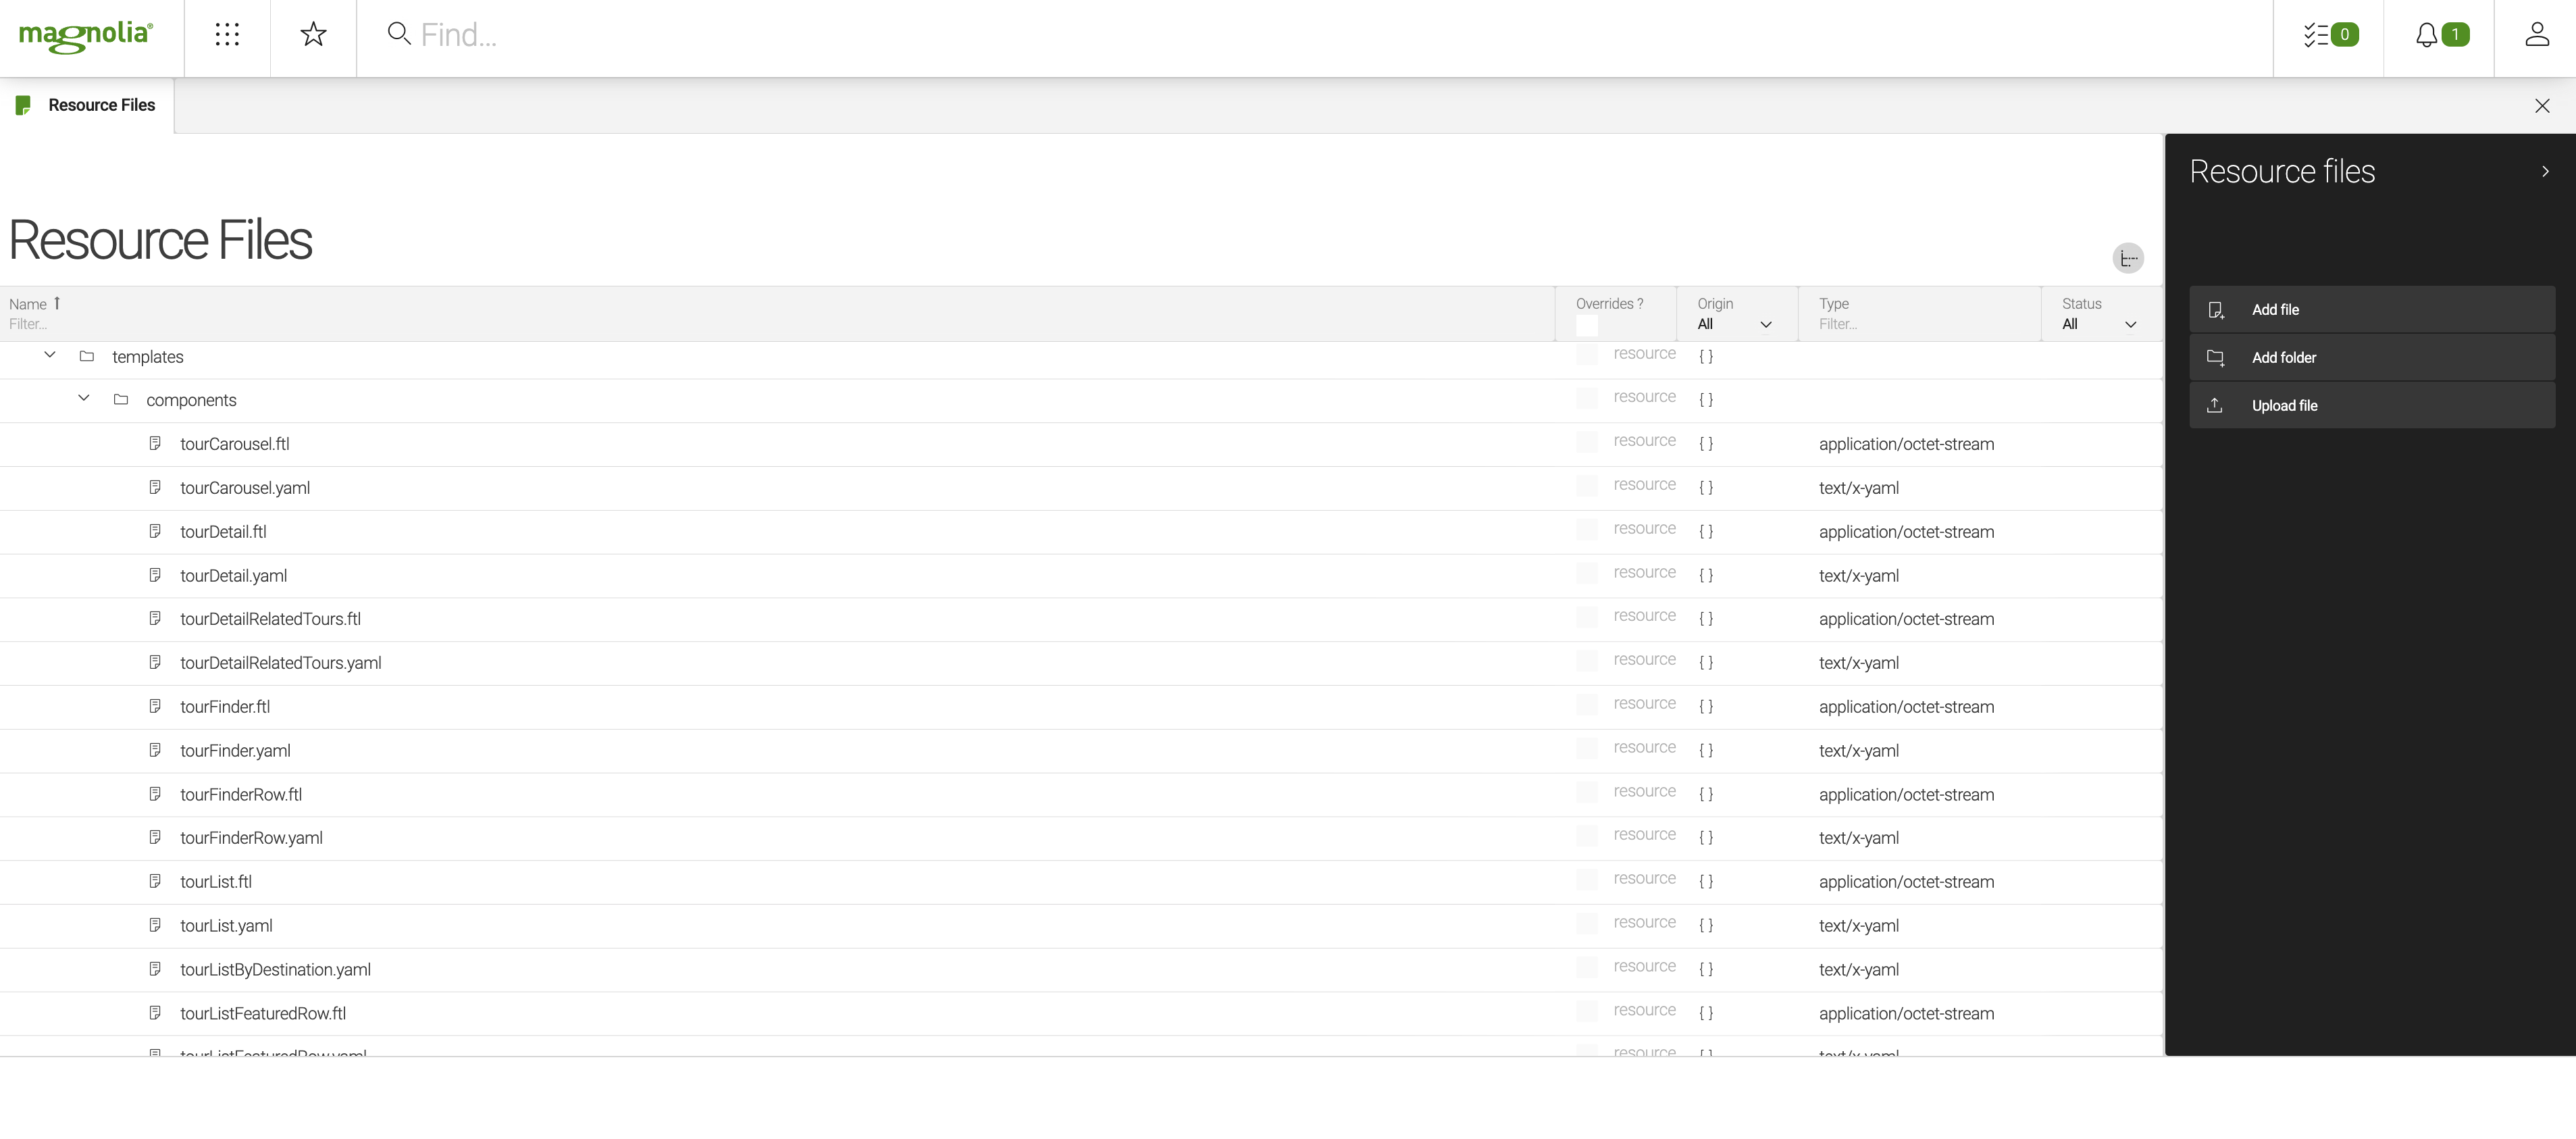Click file icon of tourFinder.ftl
The width and height of the screenshot is (2576, 1139).
(155, 706)
